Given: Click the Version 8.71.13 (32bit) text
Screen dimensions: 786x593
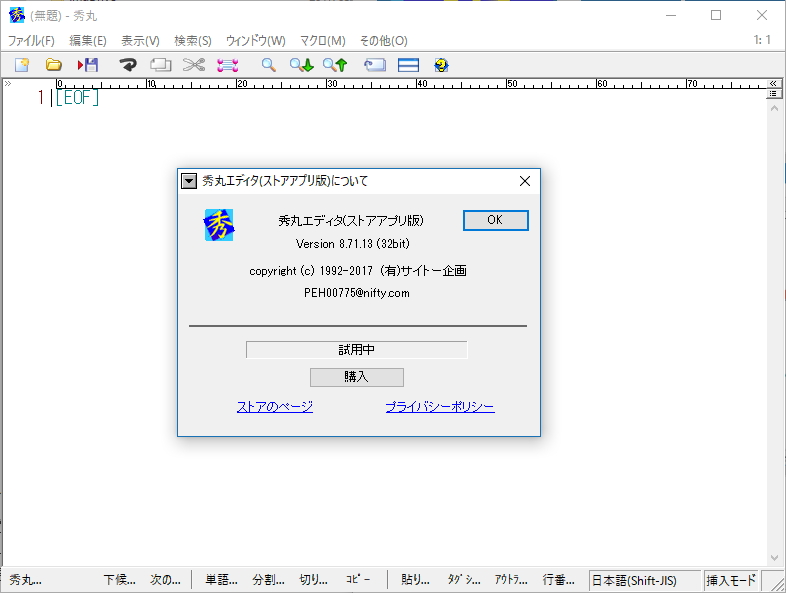Looking at the screenshot, I should (x=353, y=244).
